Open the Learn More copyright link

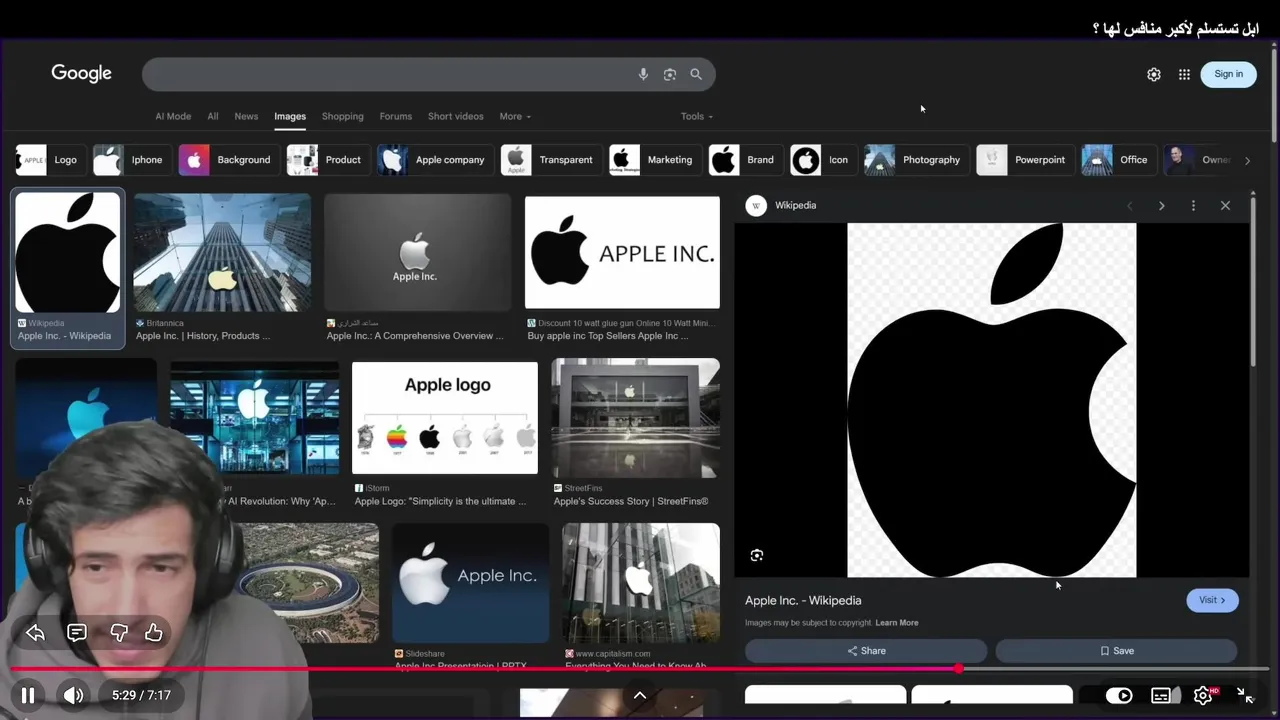point(897,623)
